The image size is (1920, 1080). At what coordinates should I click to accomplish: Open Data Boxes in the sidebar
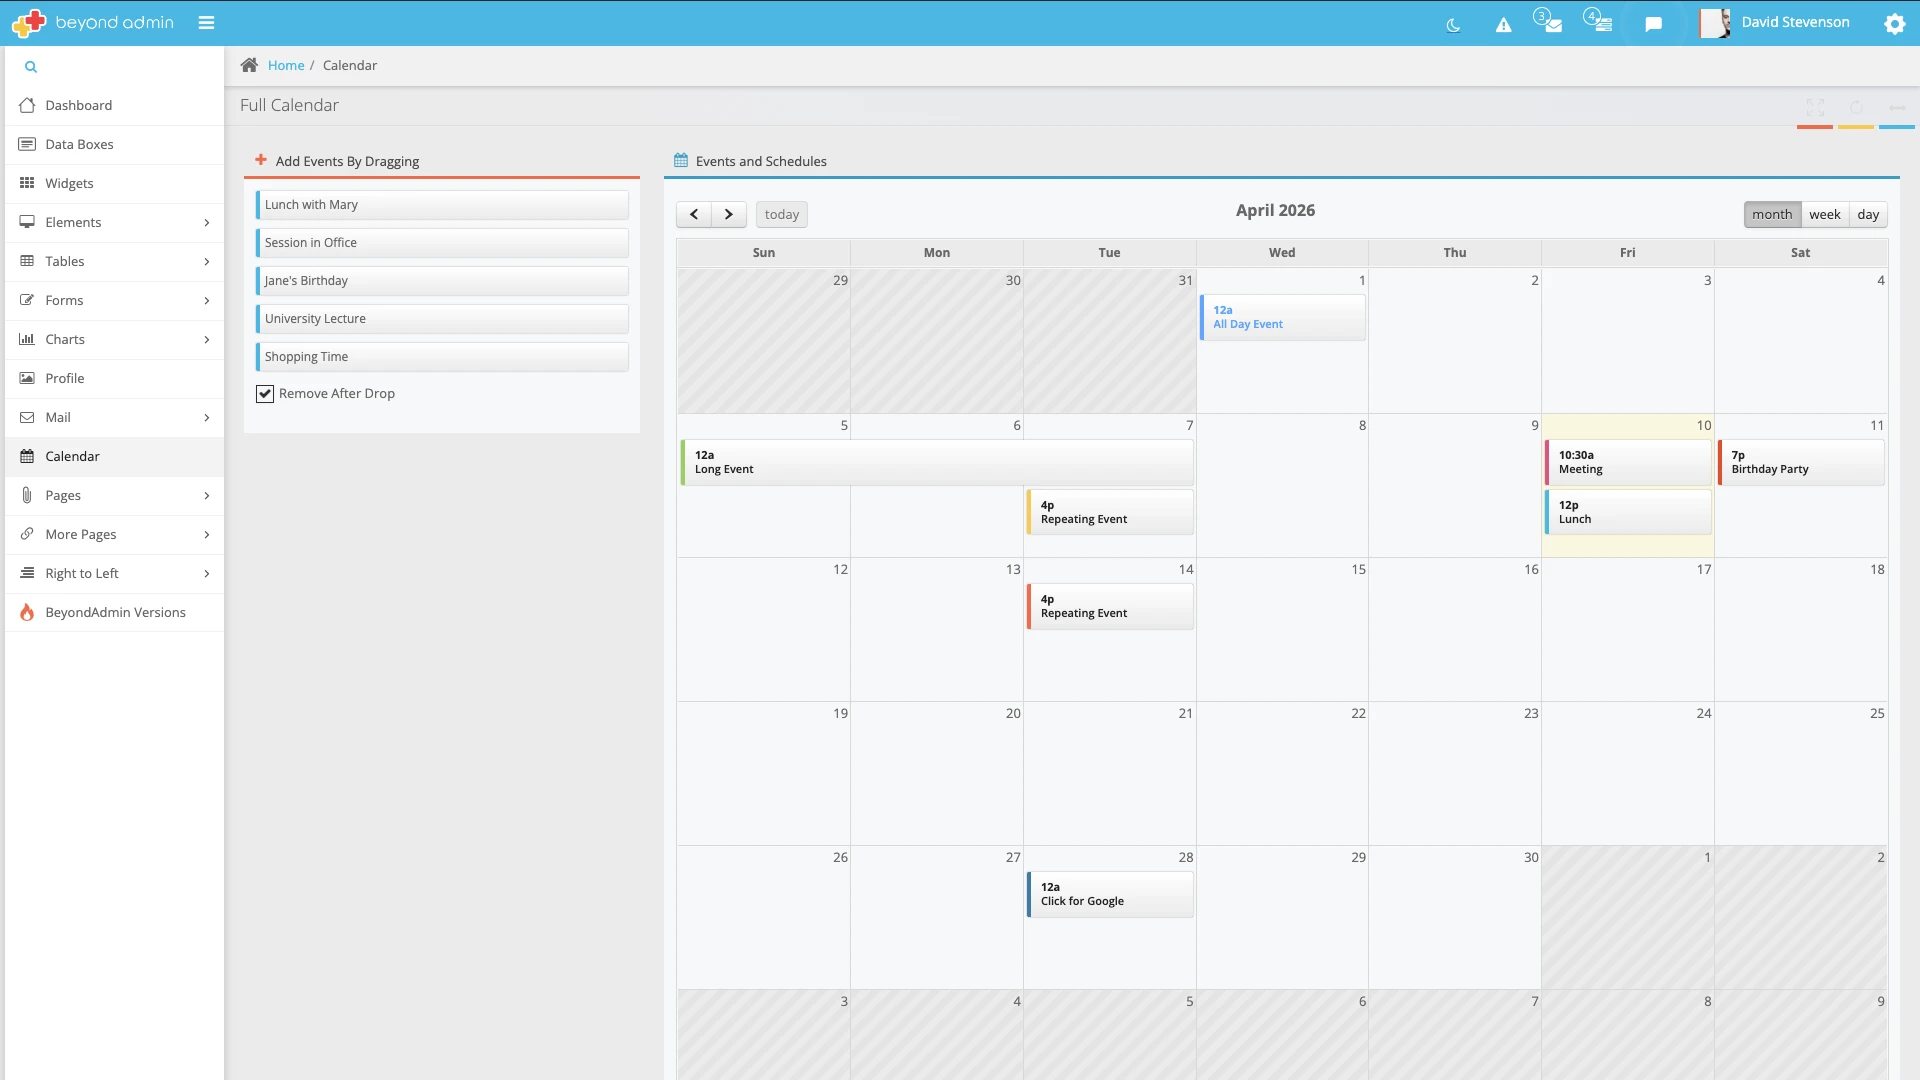tap(114, 145)
